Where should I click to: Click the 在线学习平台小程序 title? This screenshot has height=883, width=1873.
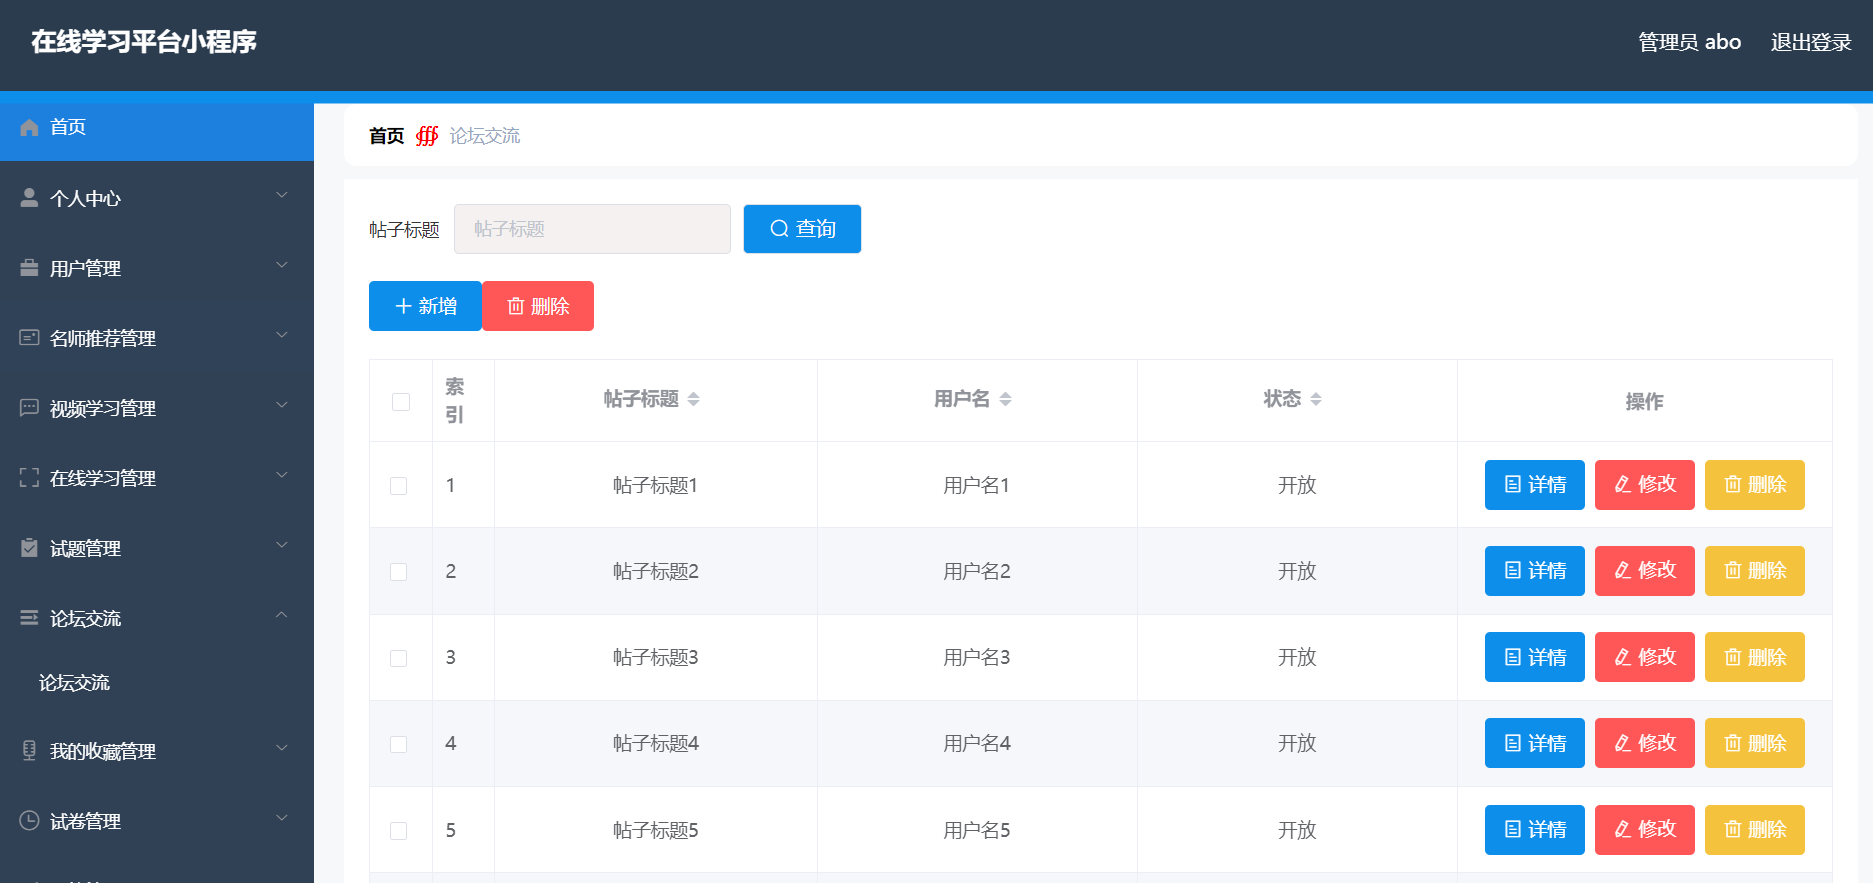[x=144, y=42]
